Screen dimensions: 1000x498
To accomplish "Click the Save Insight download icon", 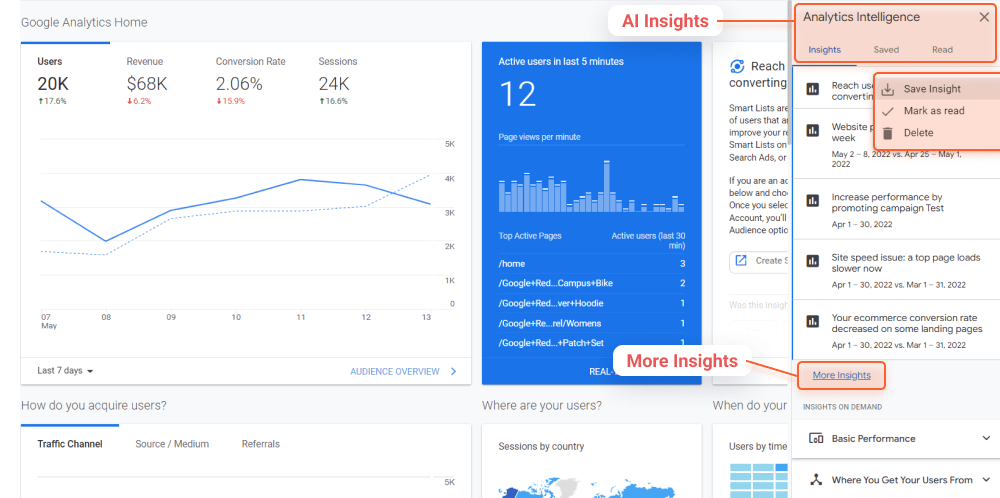I will coord(887,89).
